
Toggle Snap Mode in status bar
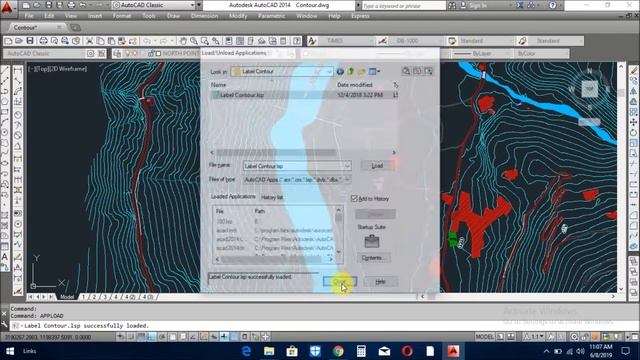coord(131,337)
